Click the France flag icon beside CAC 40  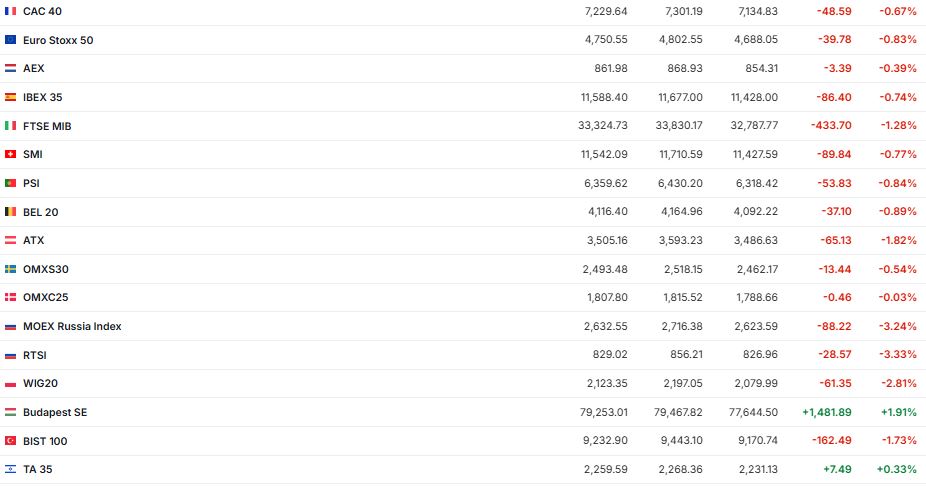10,11
